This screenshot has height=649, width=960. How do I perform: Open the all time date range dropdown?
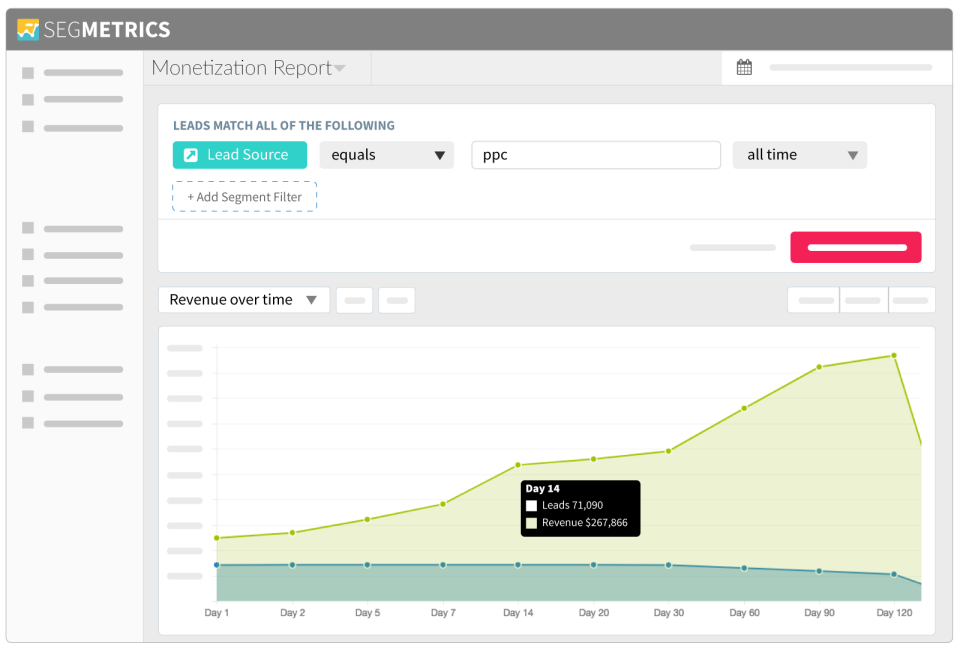(799, 155)
